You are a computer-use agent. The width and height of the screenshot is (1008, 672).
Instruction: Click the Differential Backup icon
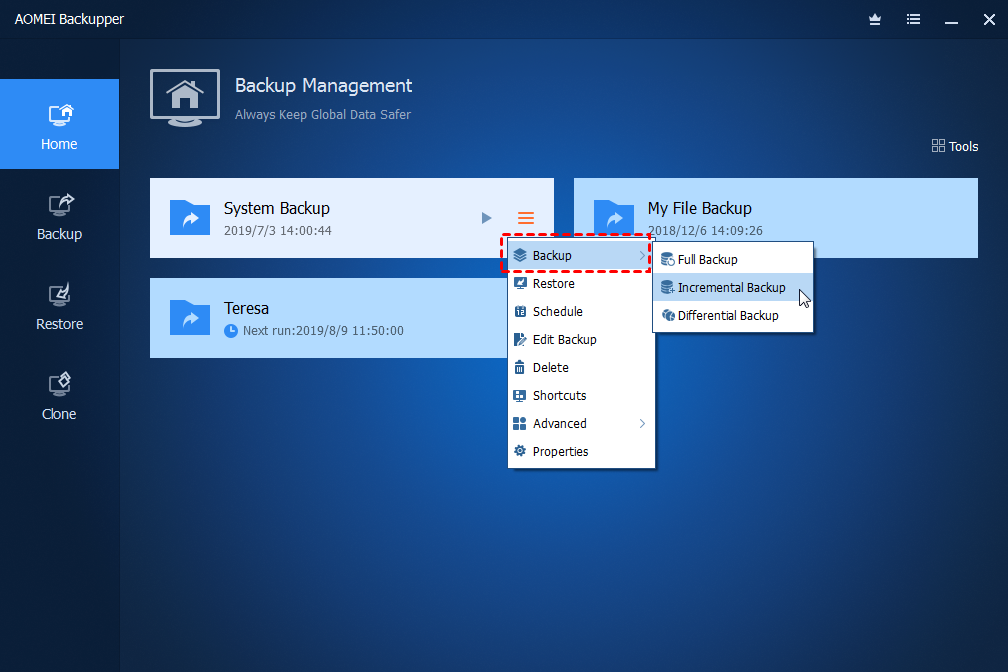click(x=668, y=315)
